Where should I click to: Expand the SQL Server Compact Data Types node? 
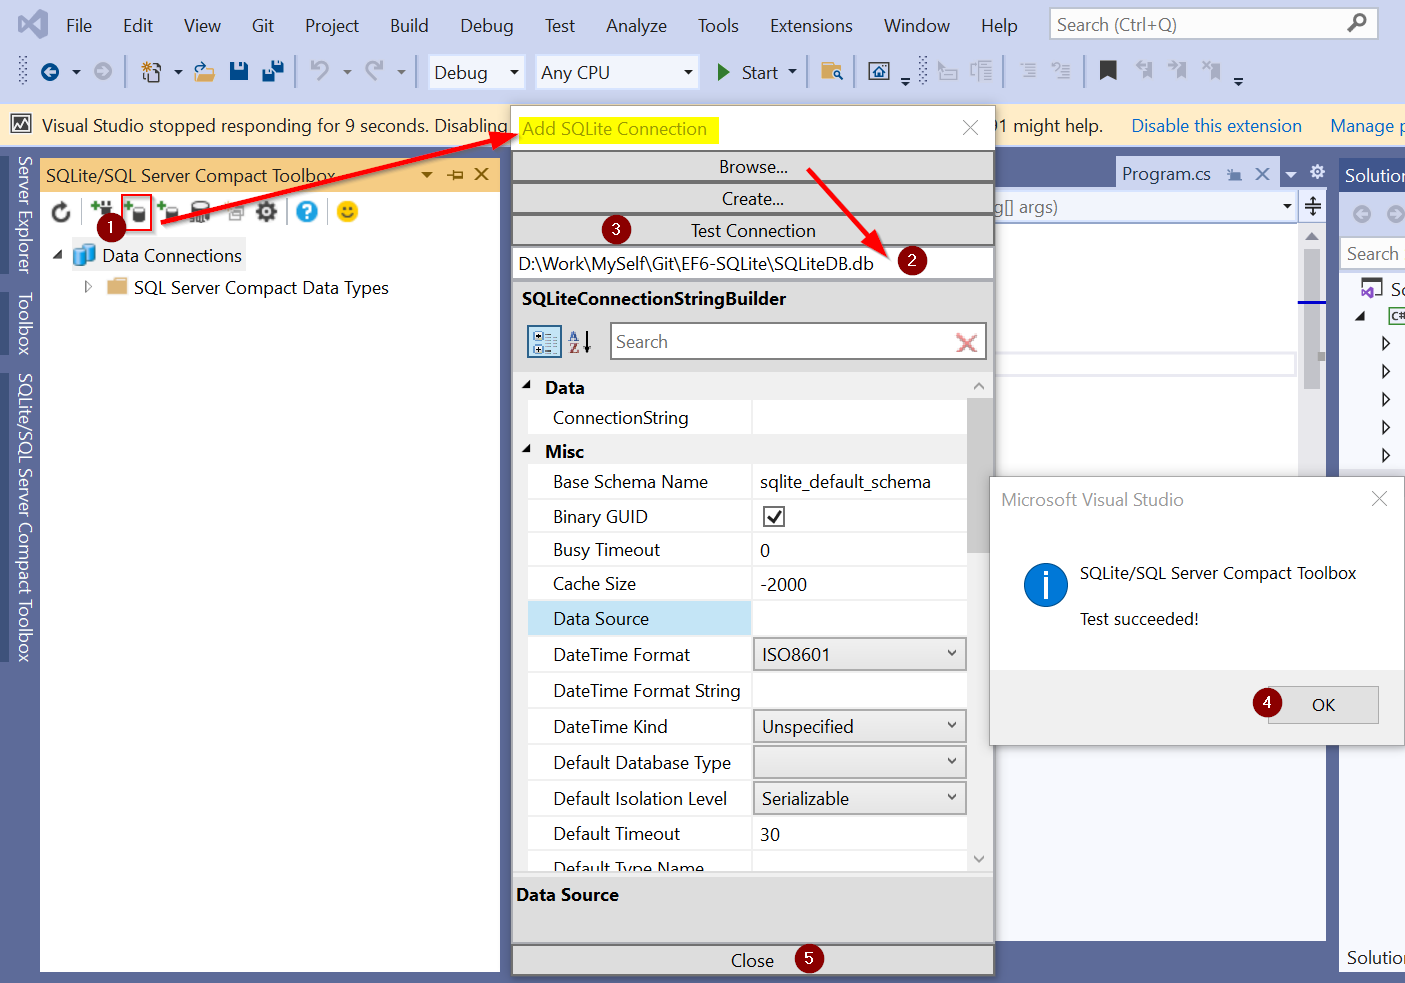[86, 287]
